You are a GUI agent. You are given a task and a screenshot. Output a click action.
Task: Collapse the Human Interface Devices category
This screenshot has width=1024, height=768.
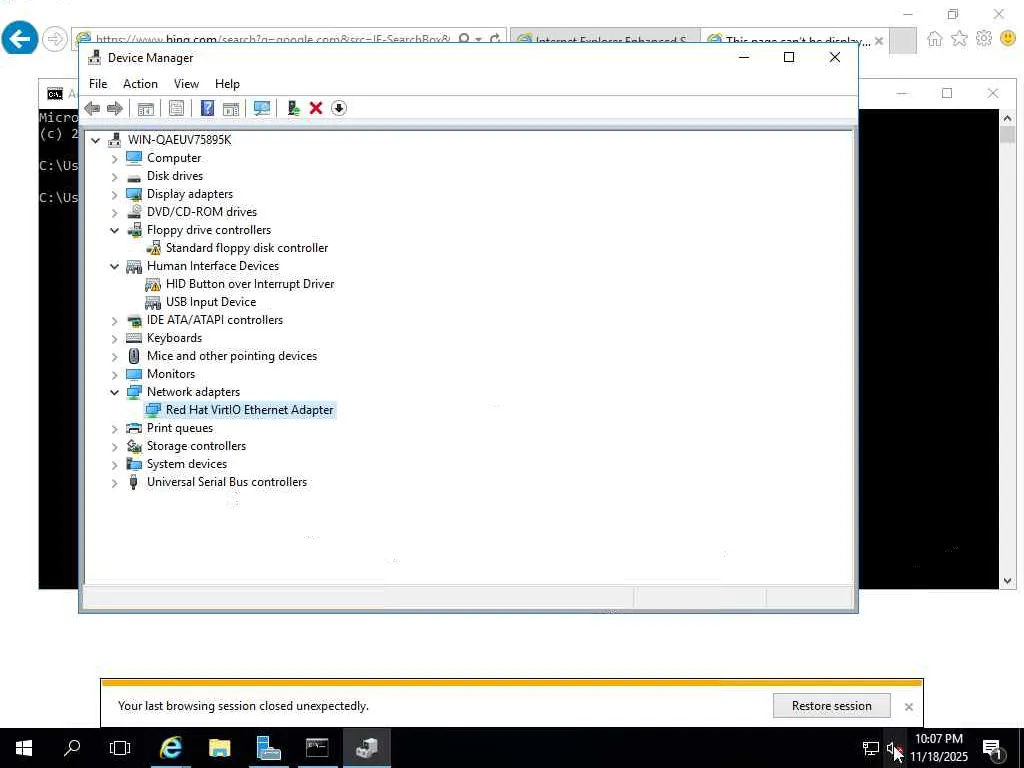pyautogui.click(x=114, y=266)
